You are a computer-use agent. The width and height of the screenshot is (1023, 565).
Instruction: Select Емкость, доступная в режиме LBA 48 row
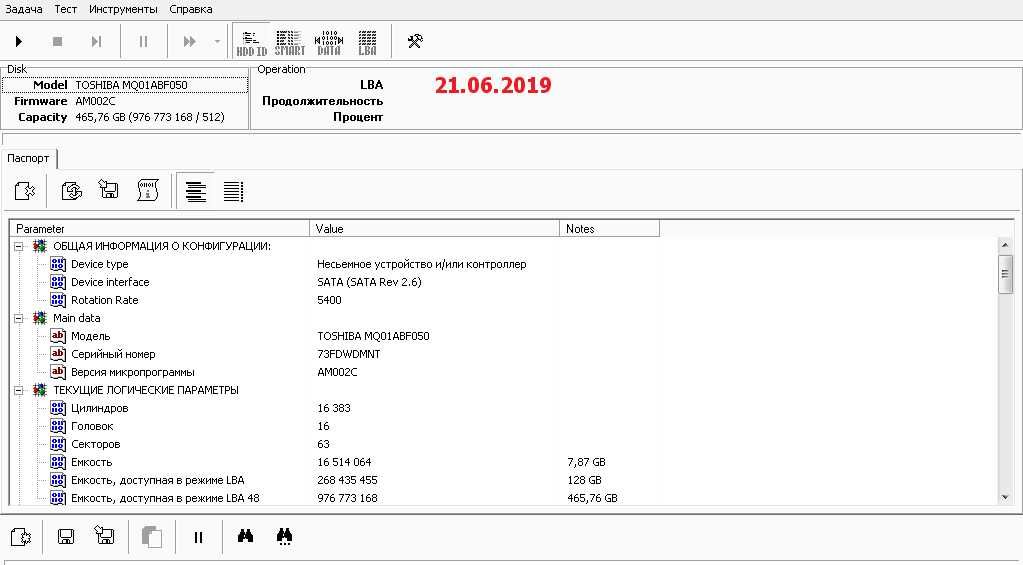click(502, 498)
